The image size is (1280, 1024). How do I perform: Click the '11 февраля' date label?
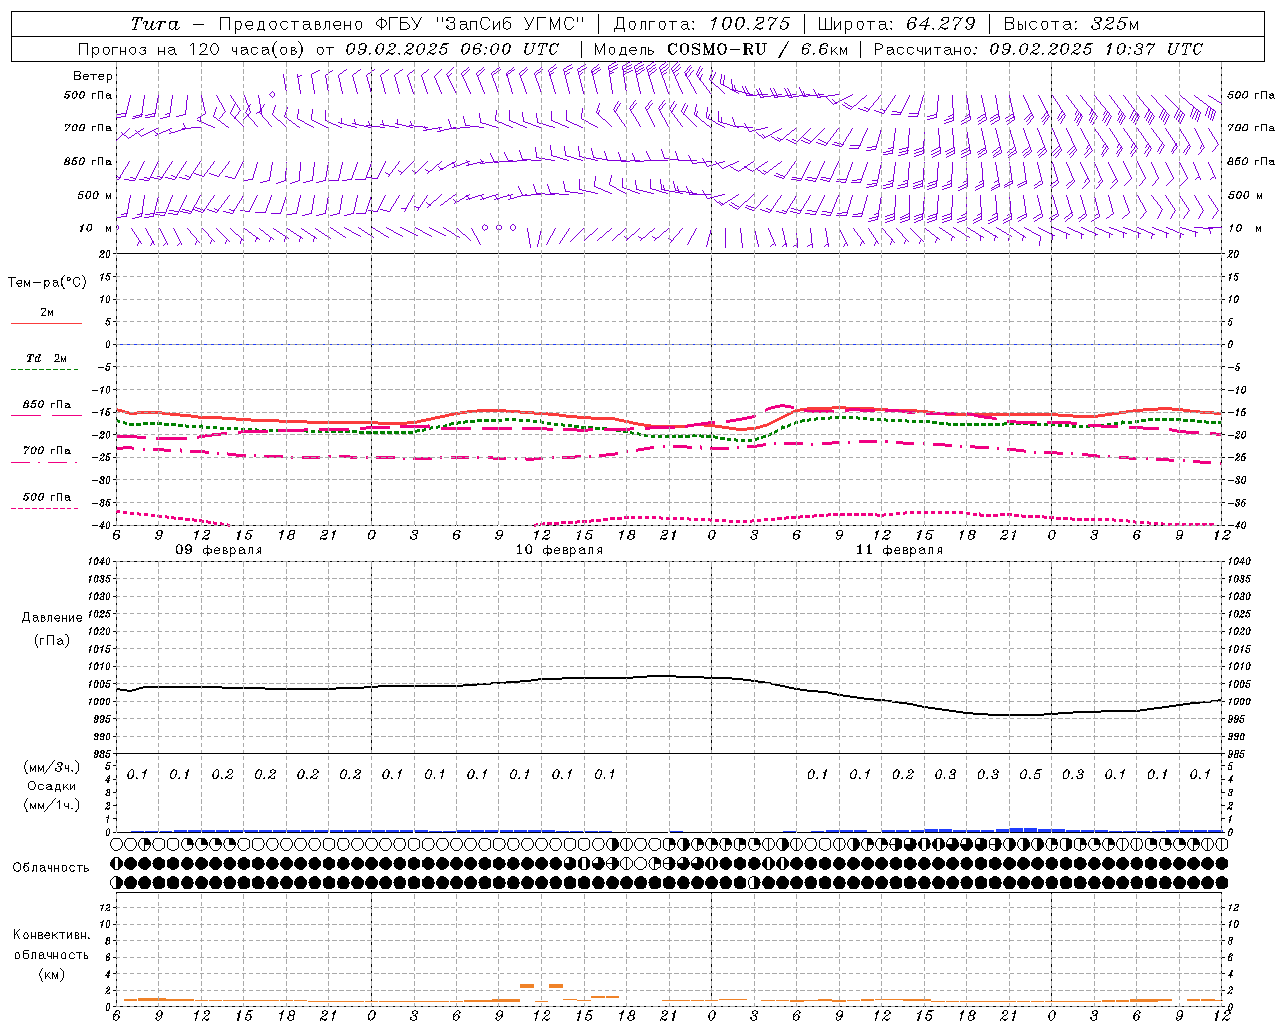[899, 550]
